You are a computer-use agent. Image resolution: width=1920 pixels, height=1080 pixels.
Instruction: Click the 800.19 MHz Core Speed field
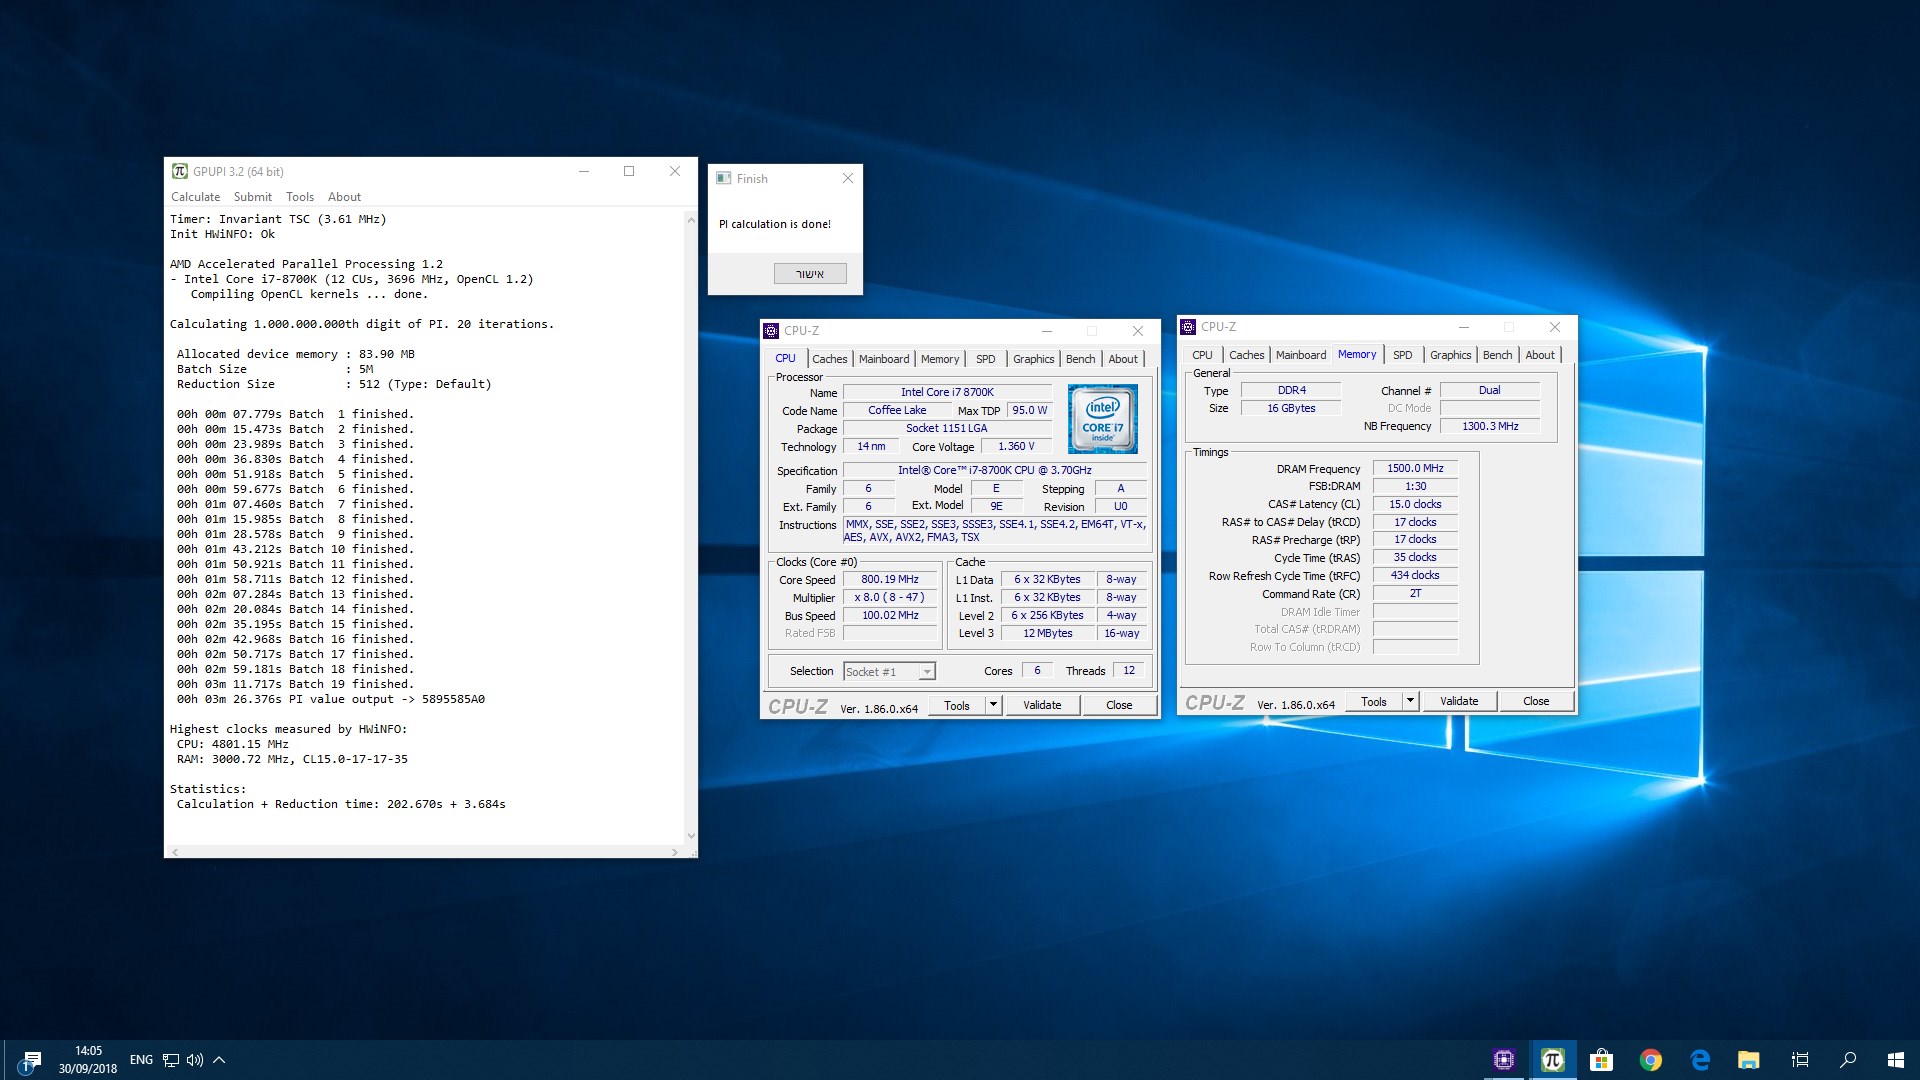click(890, 579)
